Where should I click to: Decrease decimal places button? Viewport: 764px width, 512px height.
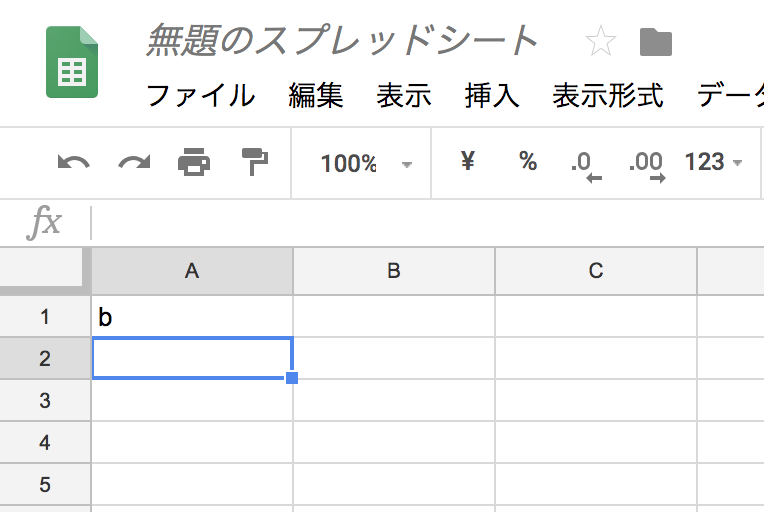587,164
